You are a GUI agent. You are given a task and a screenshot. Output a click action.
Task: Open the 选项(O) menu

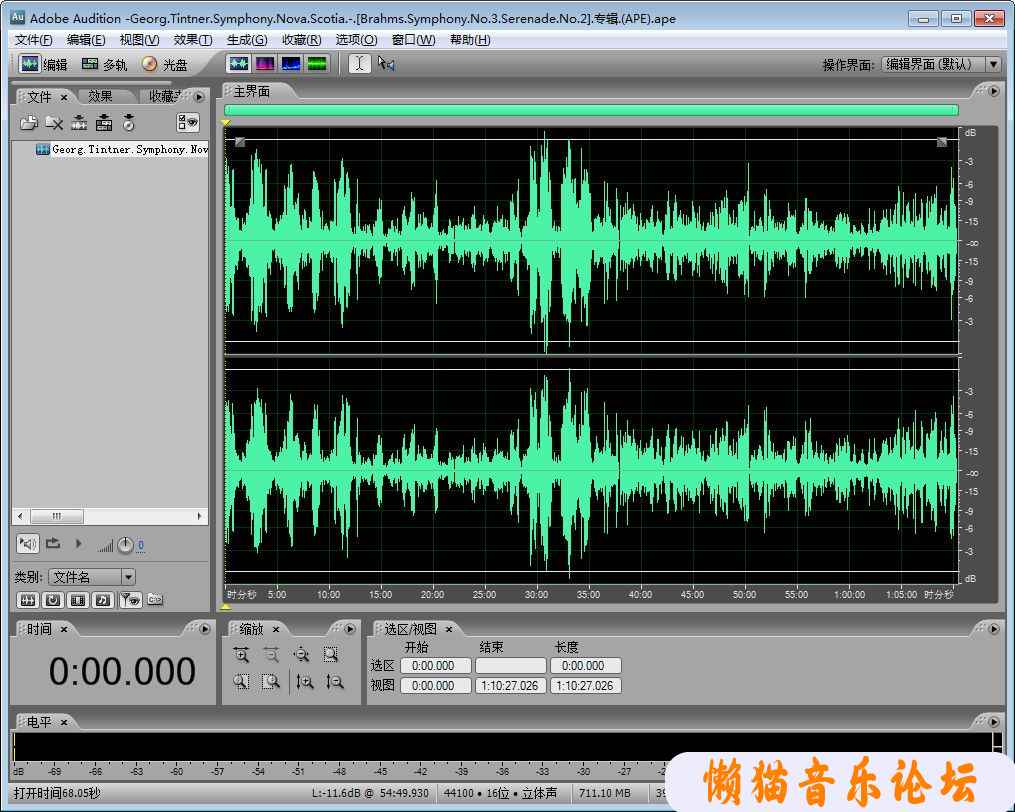coord(356,40)
